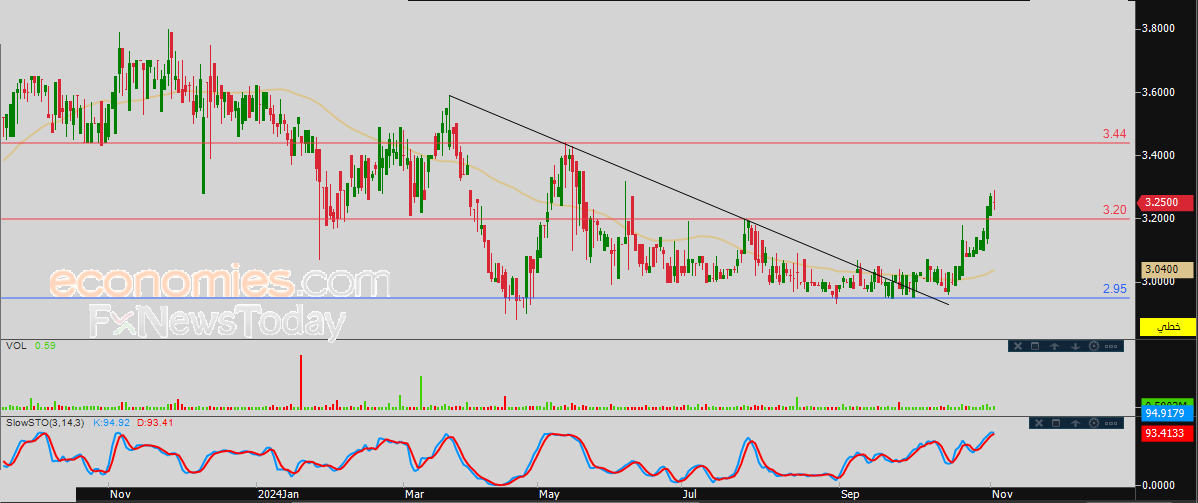Close the SlowSTO indicator panel

coord(1039,423)
